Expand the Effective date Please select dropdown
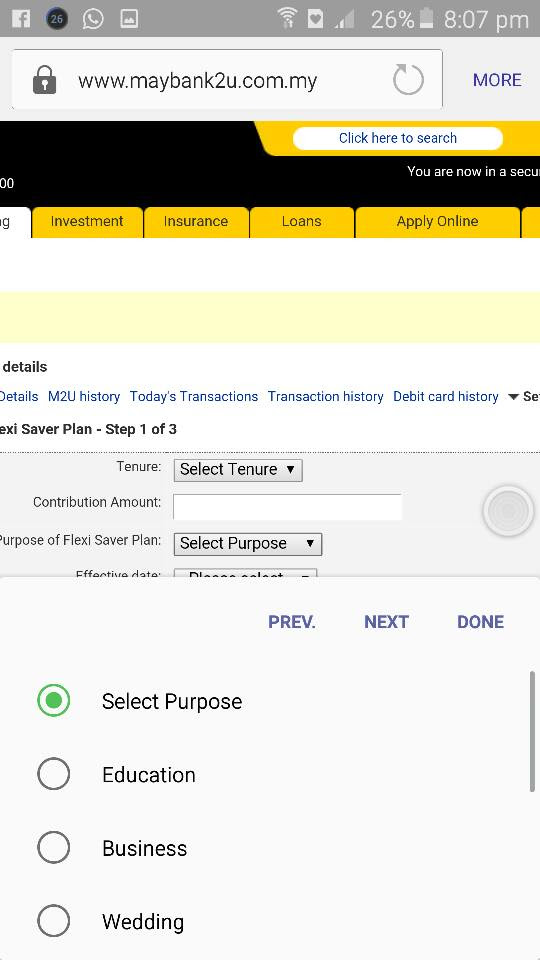This screenshot has height=960, width=540. point(246,574)
